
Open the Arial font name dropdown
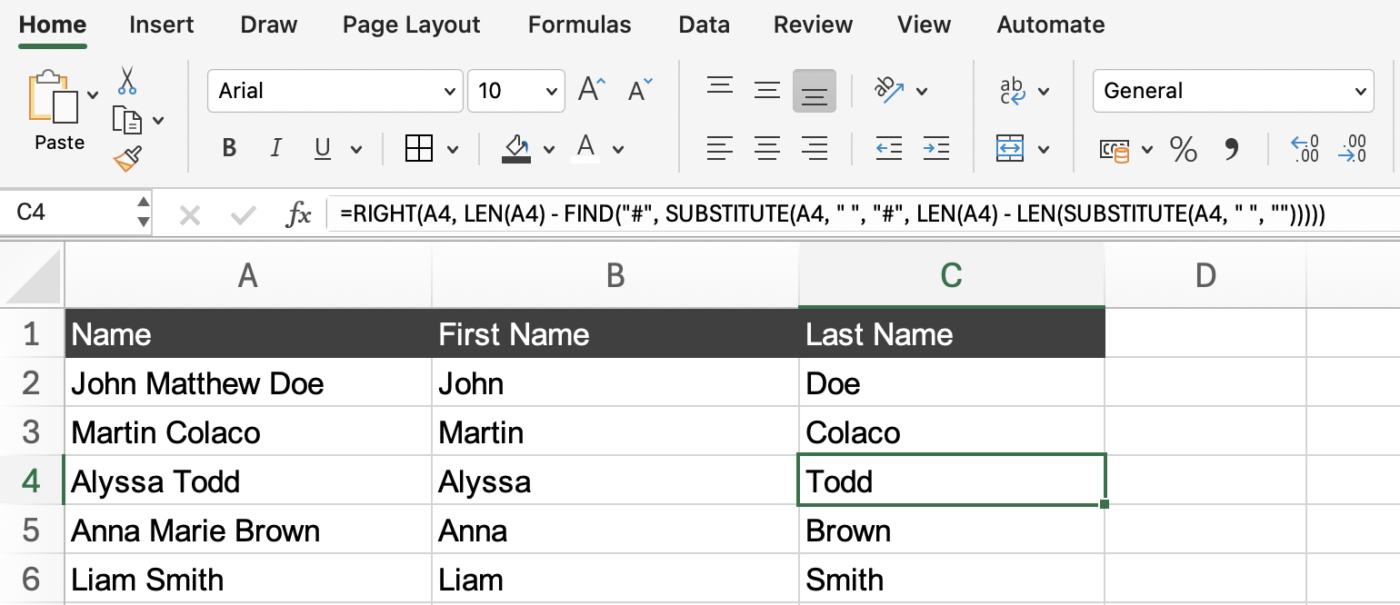449,92
